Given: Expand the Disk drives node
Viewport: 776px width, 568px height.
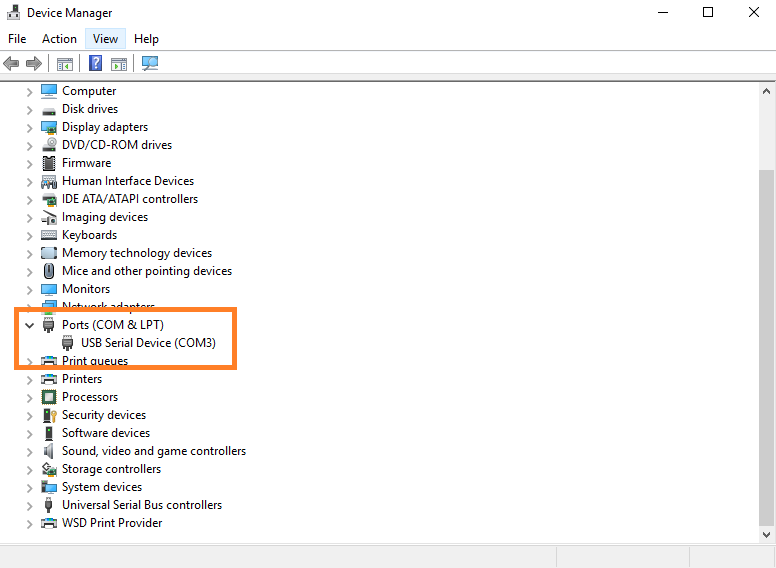Looking at the screenshot, I should coord(29,109).
